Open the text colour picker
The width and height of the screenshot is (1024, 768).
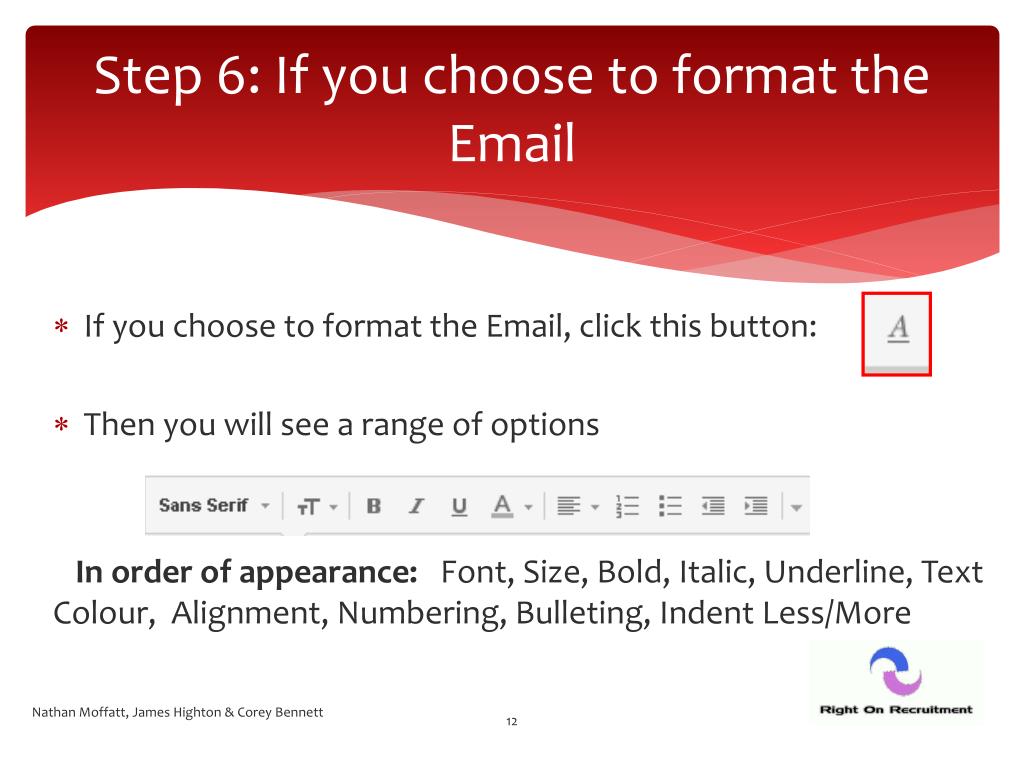[511, 506]
